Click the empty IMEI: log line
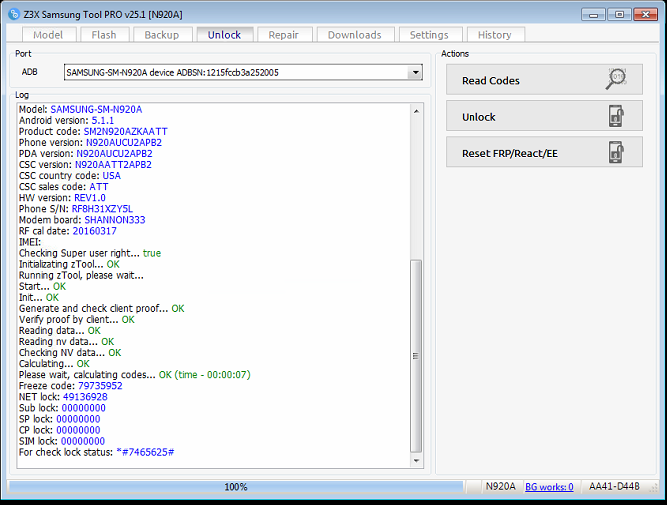This screenshot has height=505, width=667. point(30,243)
